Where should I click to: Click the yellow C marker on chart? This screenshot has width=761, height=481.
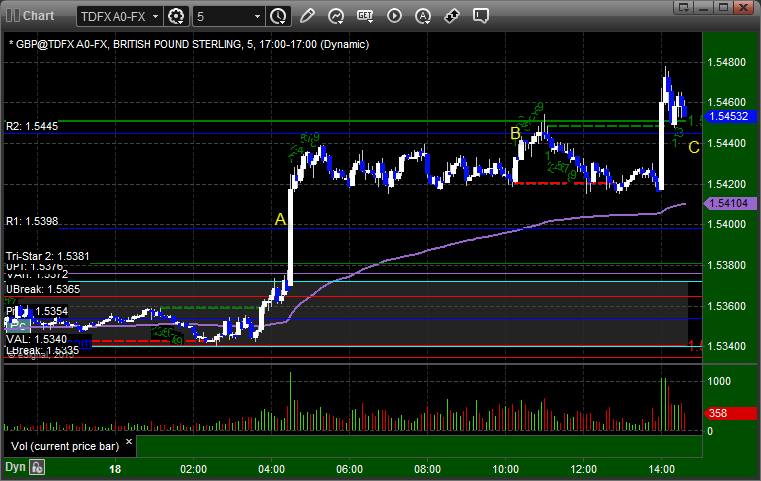(x=694, y=147)
